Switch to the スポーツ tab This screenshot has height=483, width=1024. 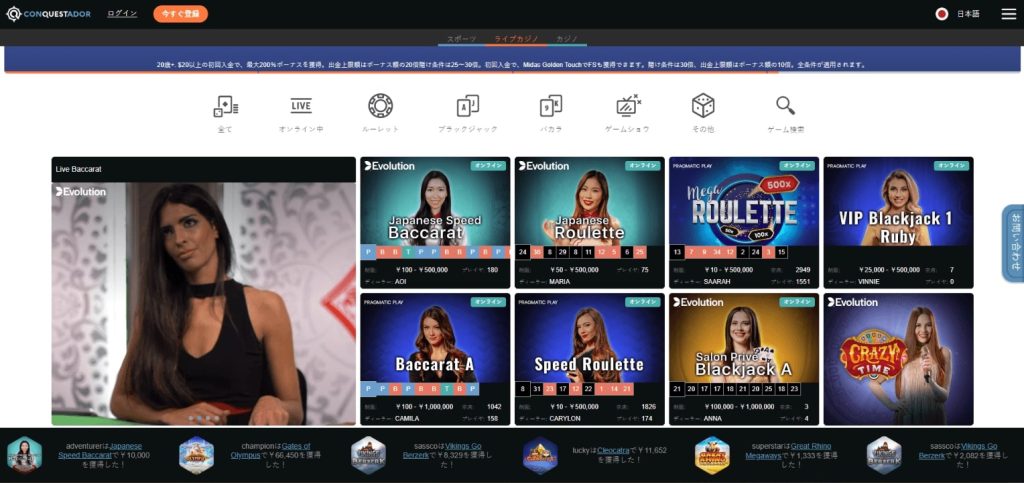[x=461, y=38]
